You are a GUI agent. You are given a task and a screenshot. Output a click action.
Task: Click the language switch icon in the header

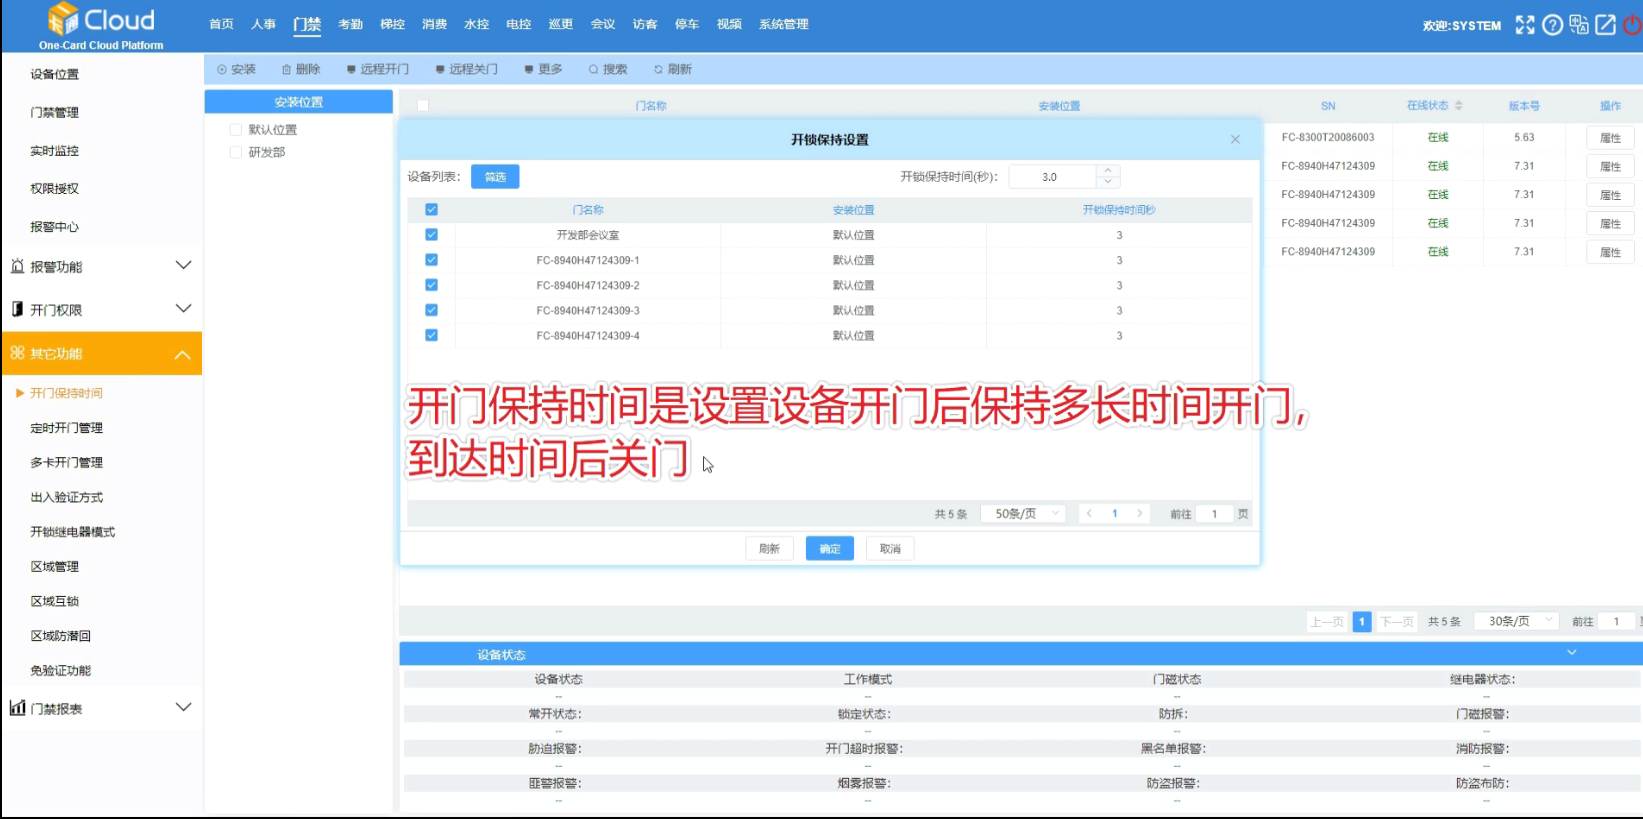click(1579, 25)
